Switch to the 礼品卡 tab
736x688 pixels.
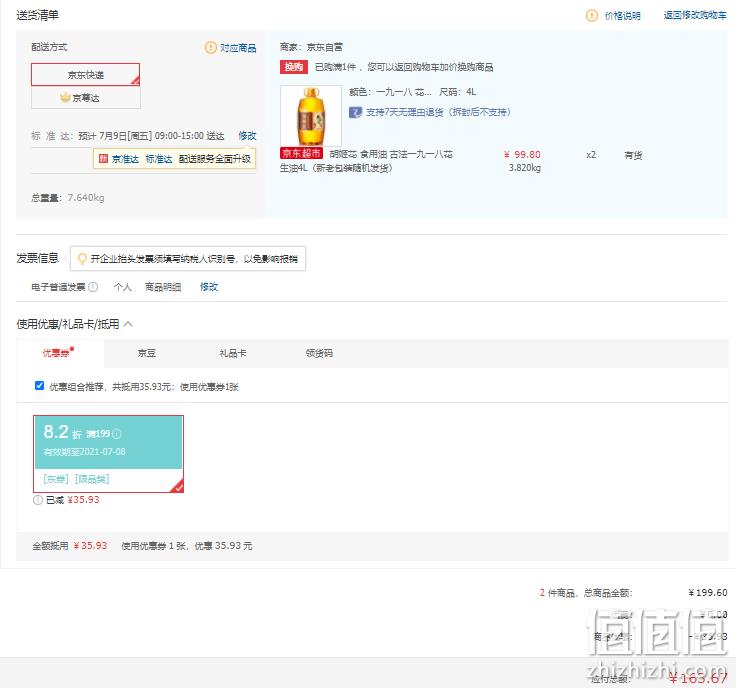[232, 353]
